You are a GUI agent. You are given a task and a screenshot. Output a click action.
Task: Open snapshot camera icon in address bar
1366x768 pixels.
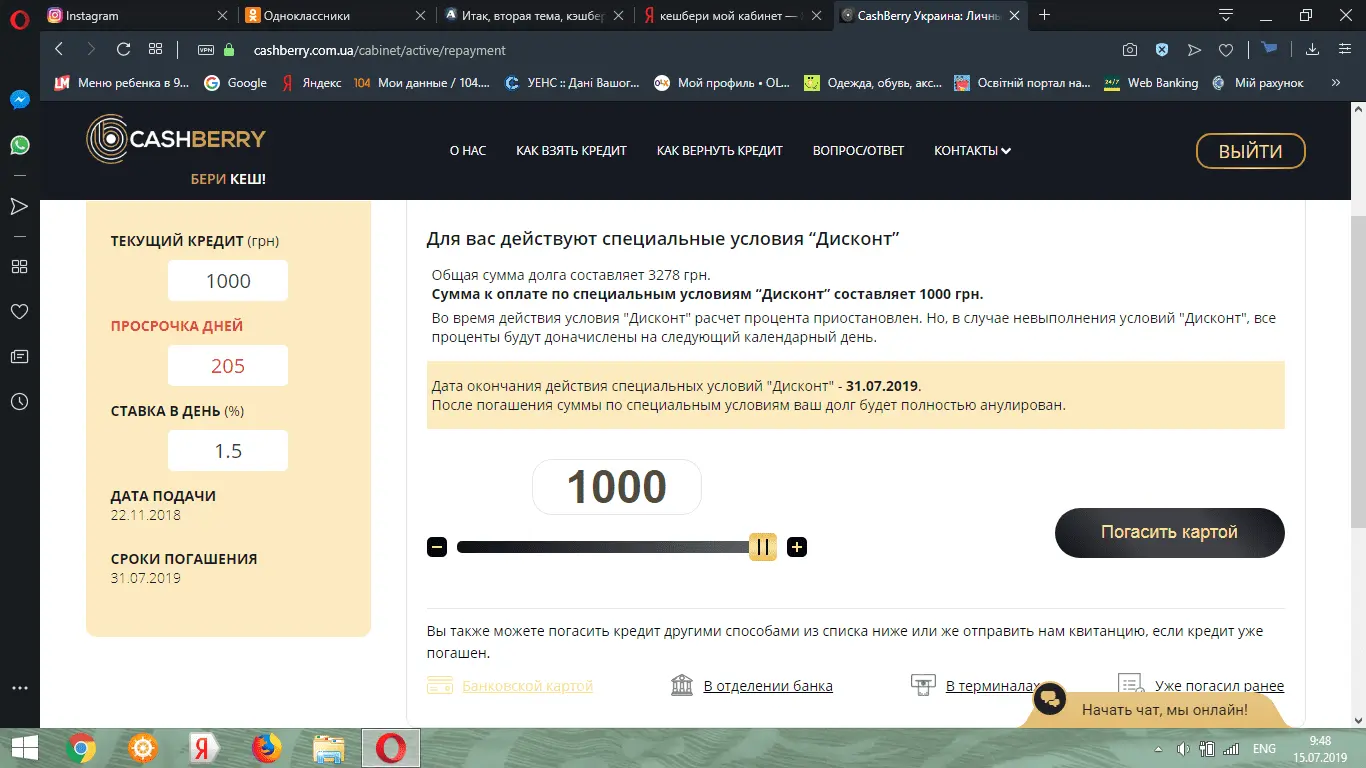coord(1129,49)
